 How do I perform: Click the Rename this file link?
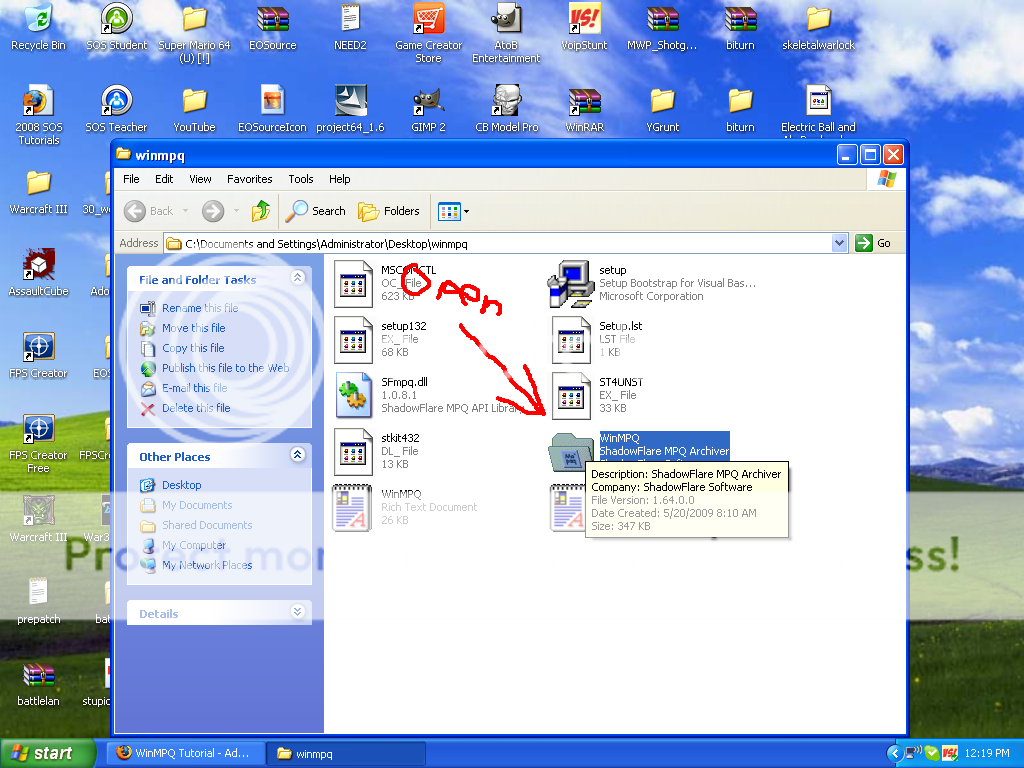[200, 308]
